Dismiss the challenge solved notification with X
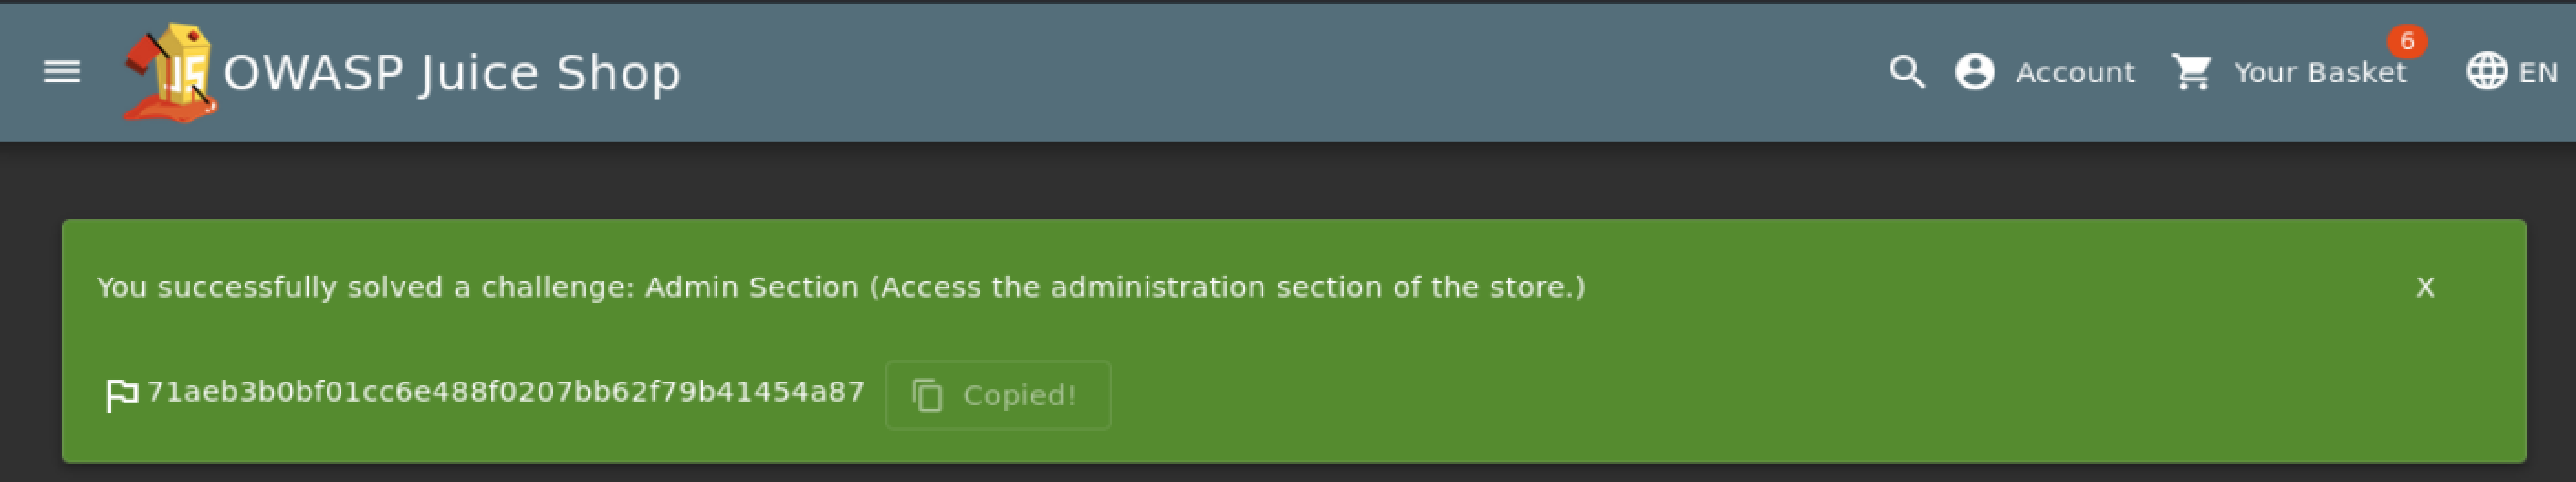This screenshot has height=482, width=2576. pos(2425,288)
